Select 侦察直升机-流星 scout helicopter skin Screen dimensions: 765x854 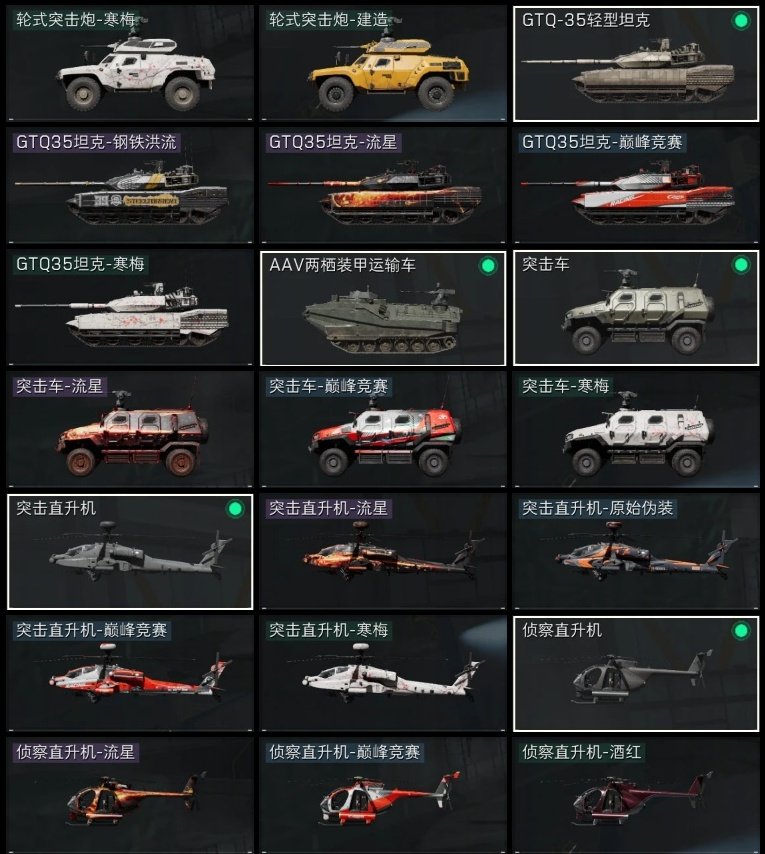coord(130,795)
